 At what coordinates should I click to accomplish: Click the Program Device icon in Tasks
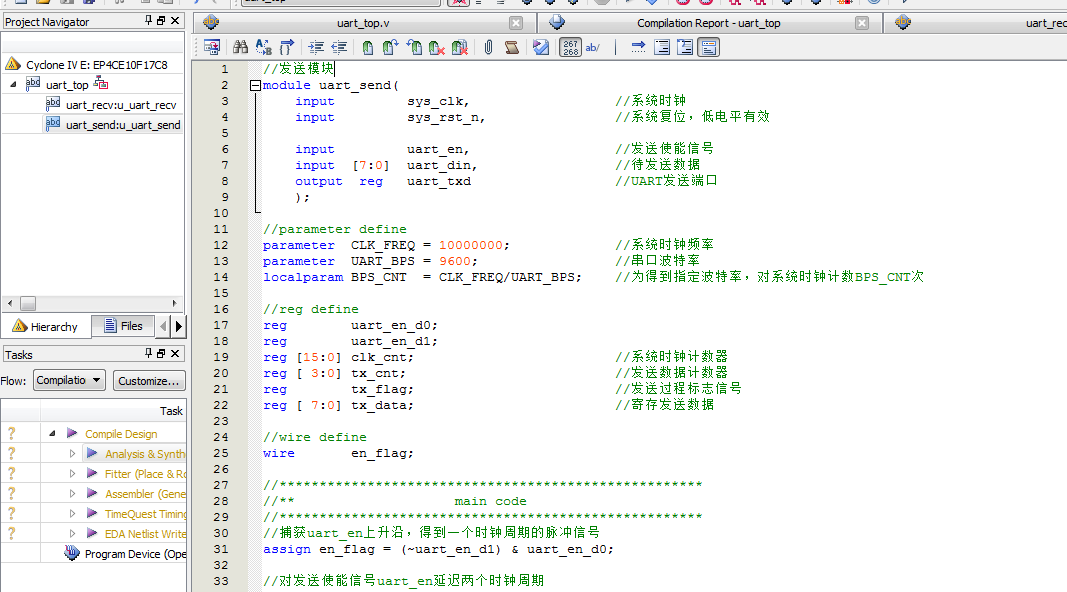[x=72, y=554]
